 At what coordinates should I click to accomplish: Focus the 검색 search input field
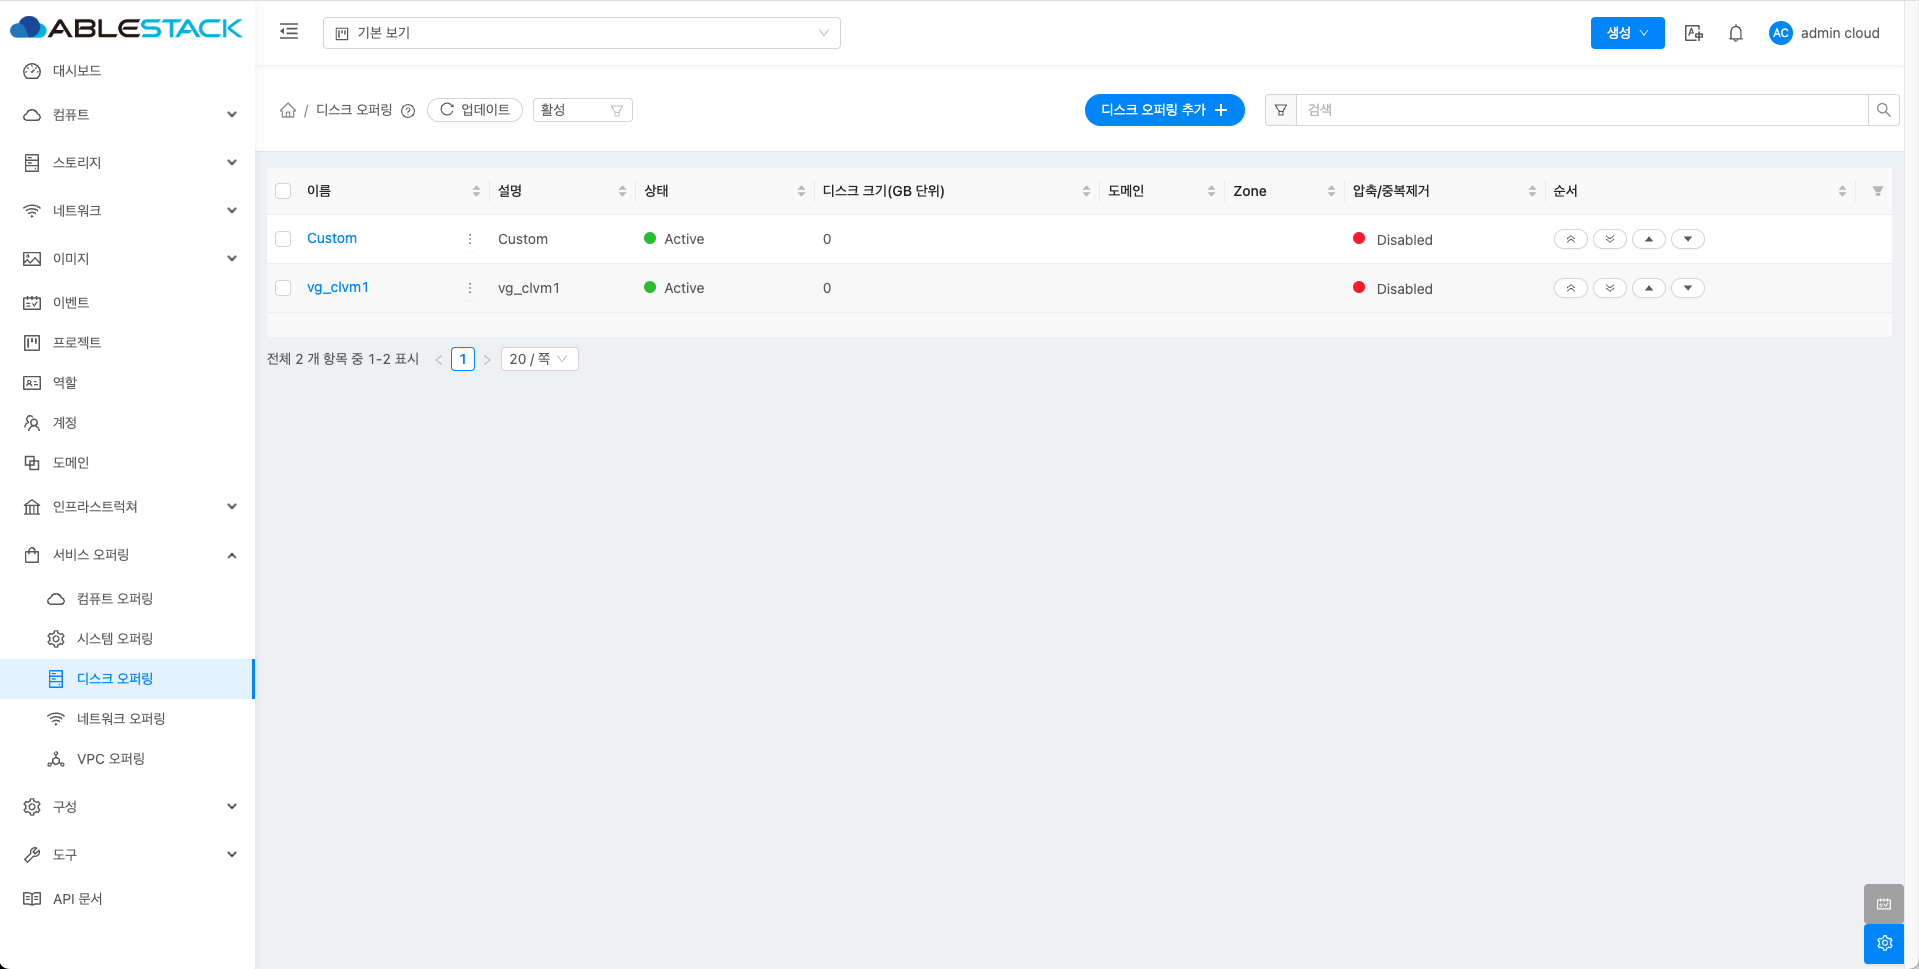coord(1580,110)
